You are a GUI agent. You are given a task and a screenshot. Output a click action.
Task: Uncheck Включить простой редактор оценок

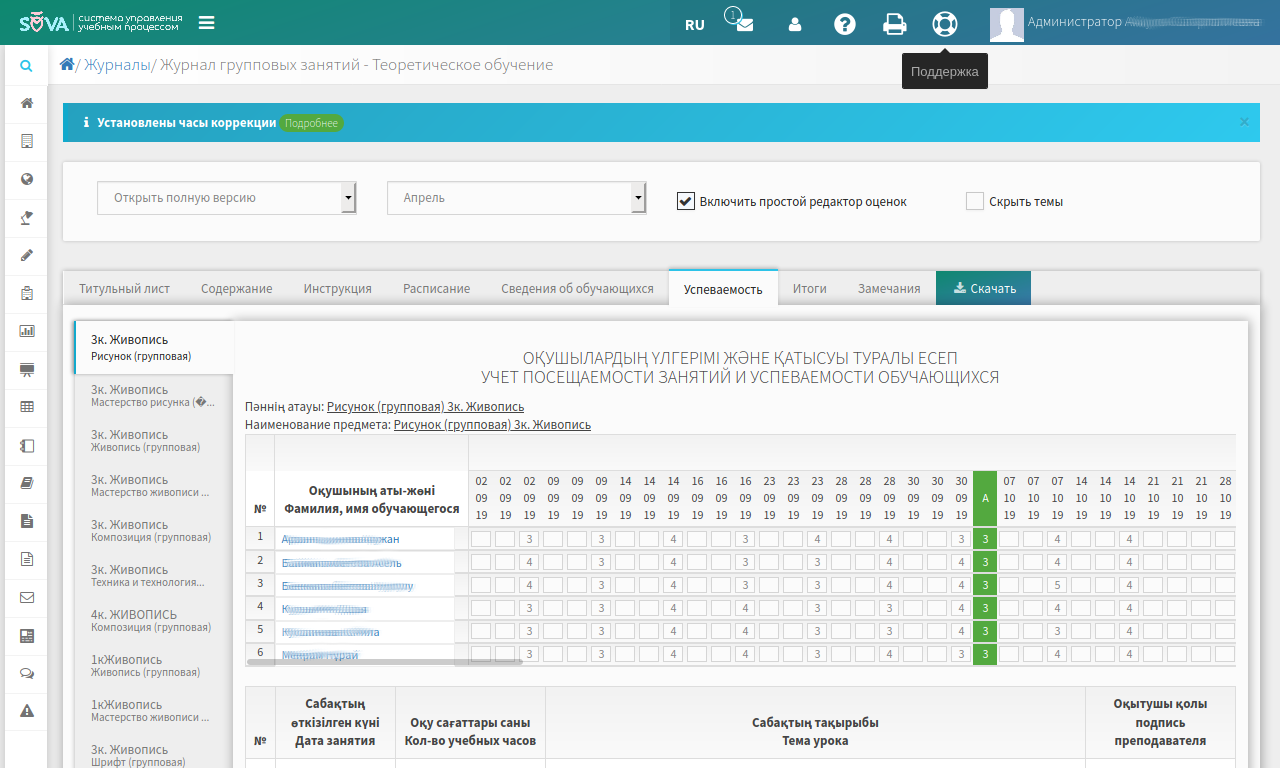pyautogui.click(x=685, y=201)
